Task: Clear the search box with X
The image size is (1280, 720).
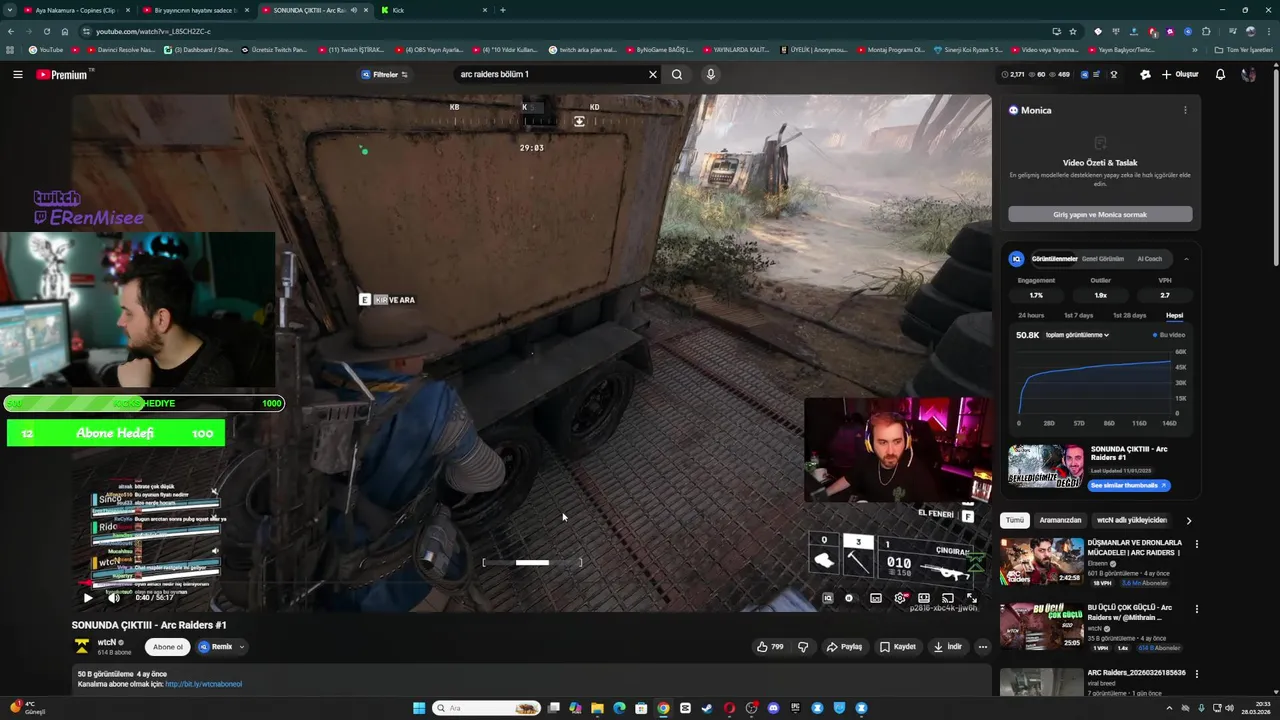Action: 653,74
